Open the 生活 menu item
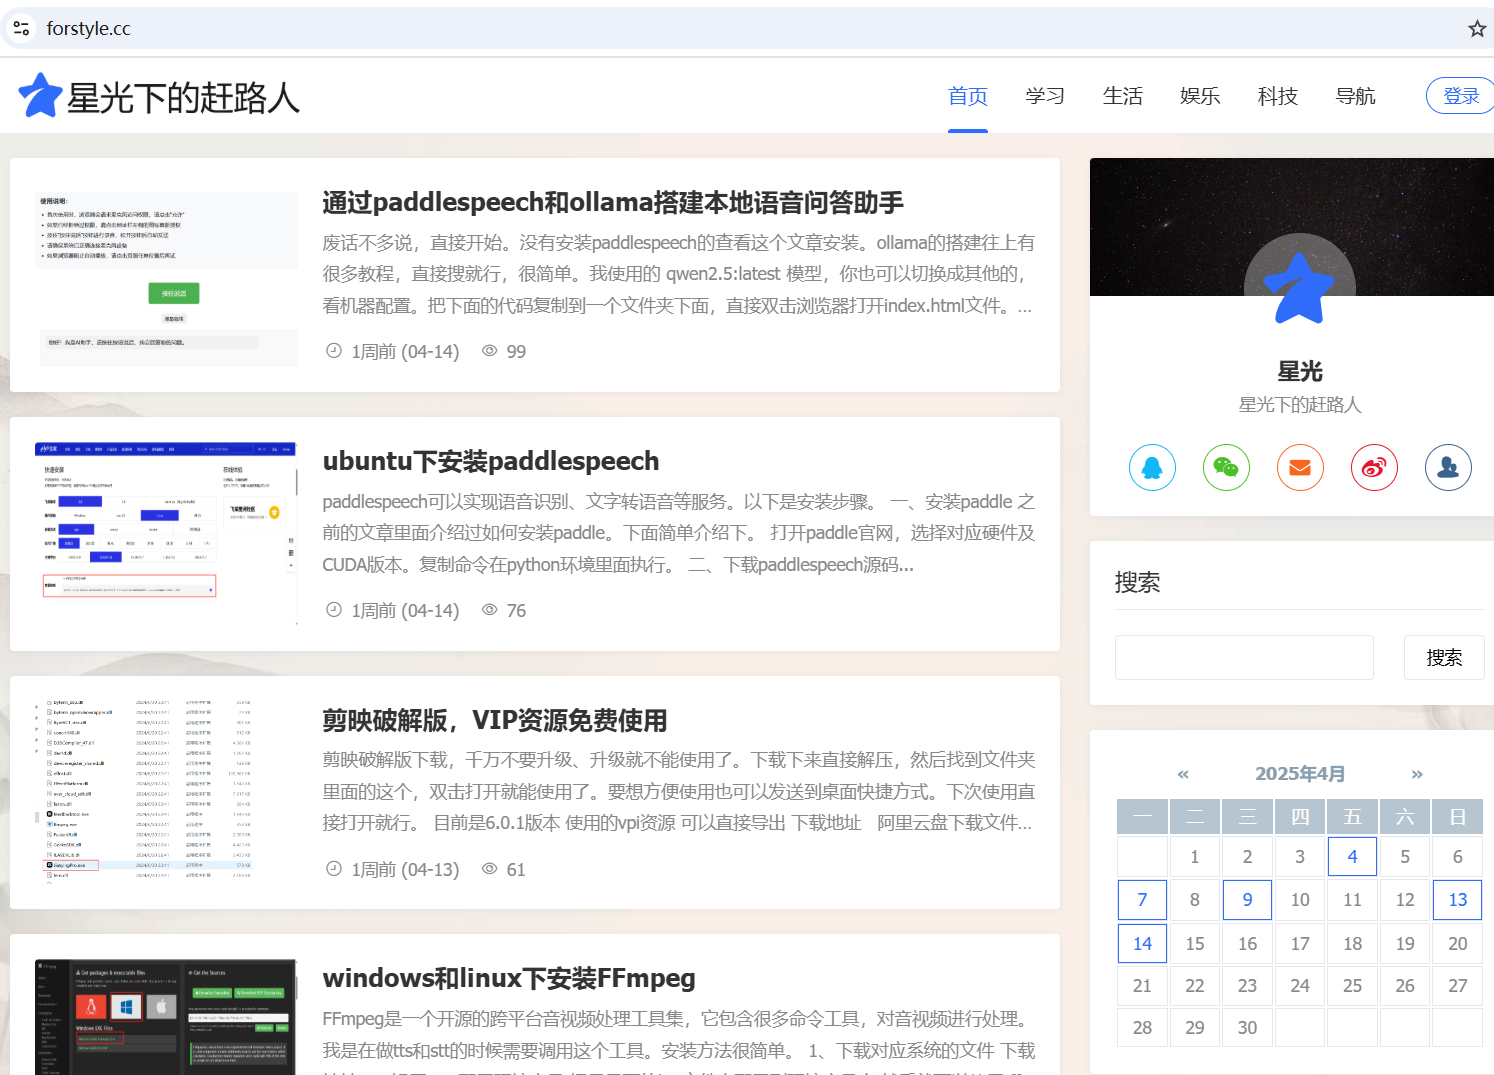The image size is (1494, 1075). [x=1123, y=96]
